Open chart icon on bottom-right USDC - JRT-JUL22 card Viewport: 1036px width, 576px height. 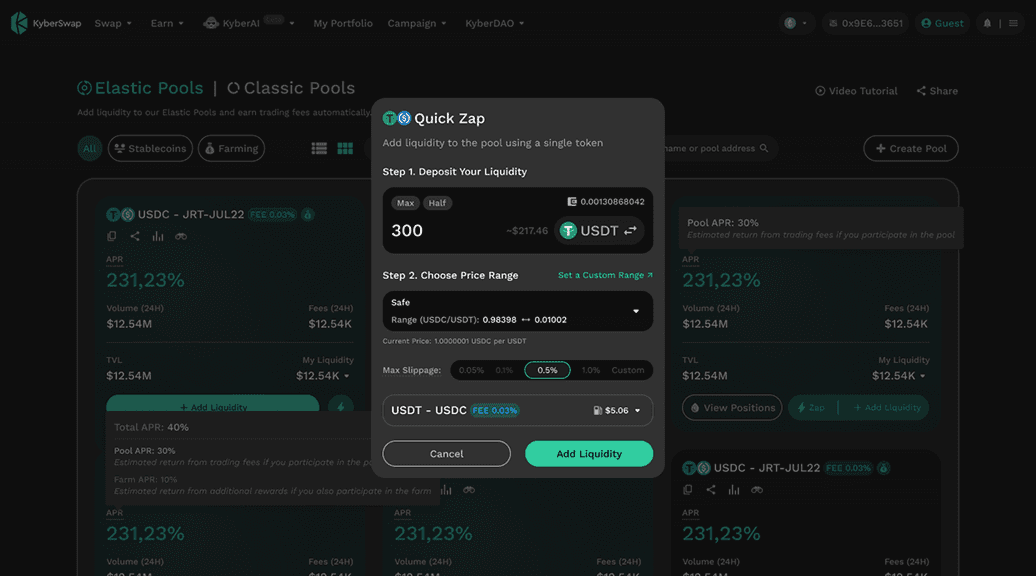click(x=734, y=489)
